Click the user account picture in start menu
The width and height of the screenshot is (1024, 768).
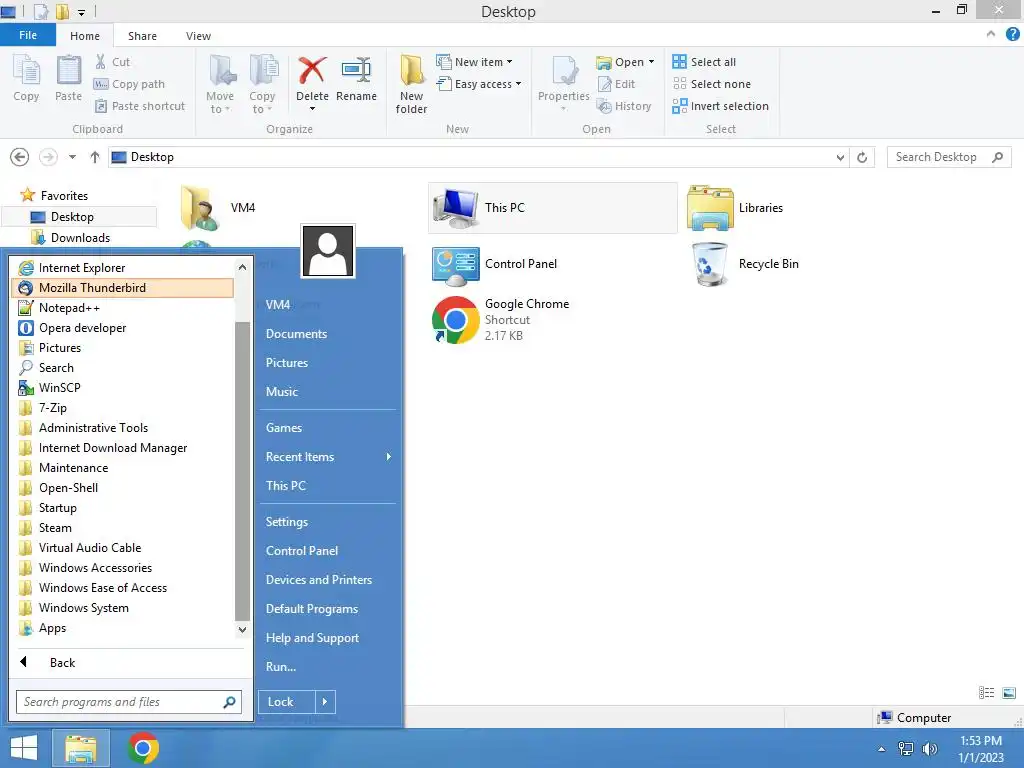328,251
